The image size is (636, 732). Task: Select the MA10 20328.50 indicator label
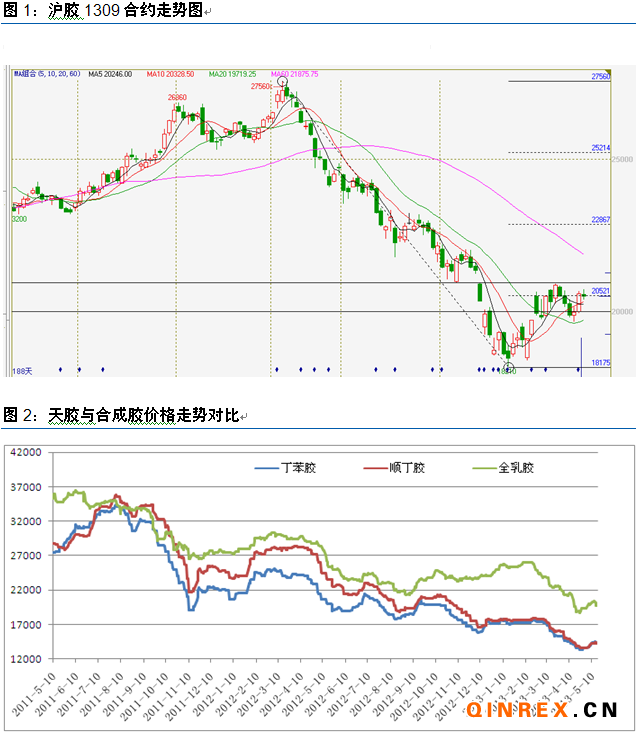coord(171,74)
